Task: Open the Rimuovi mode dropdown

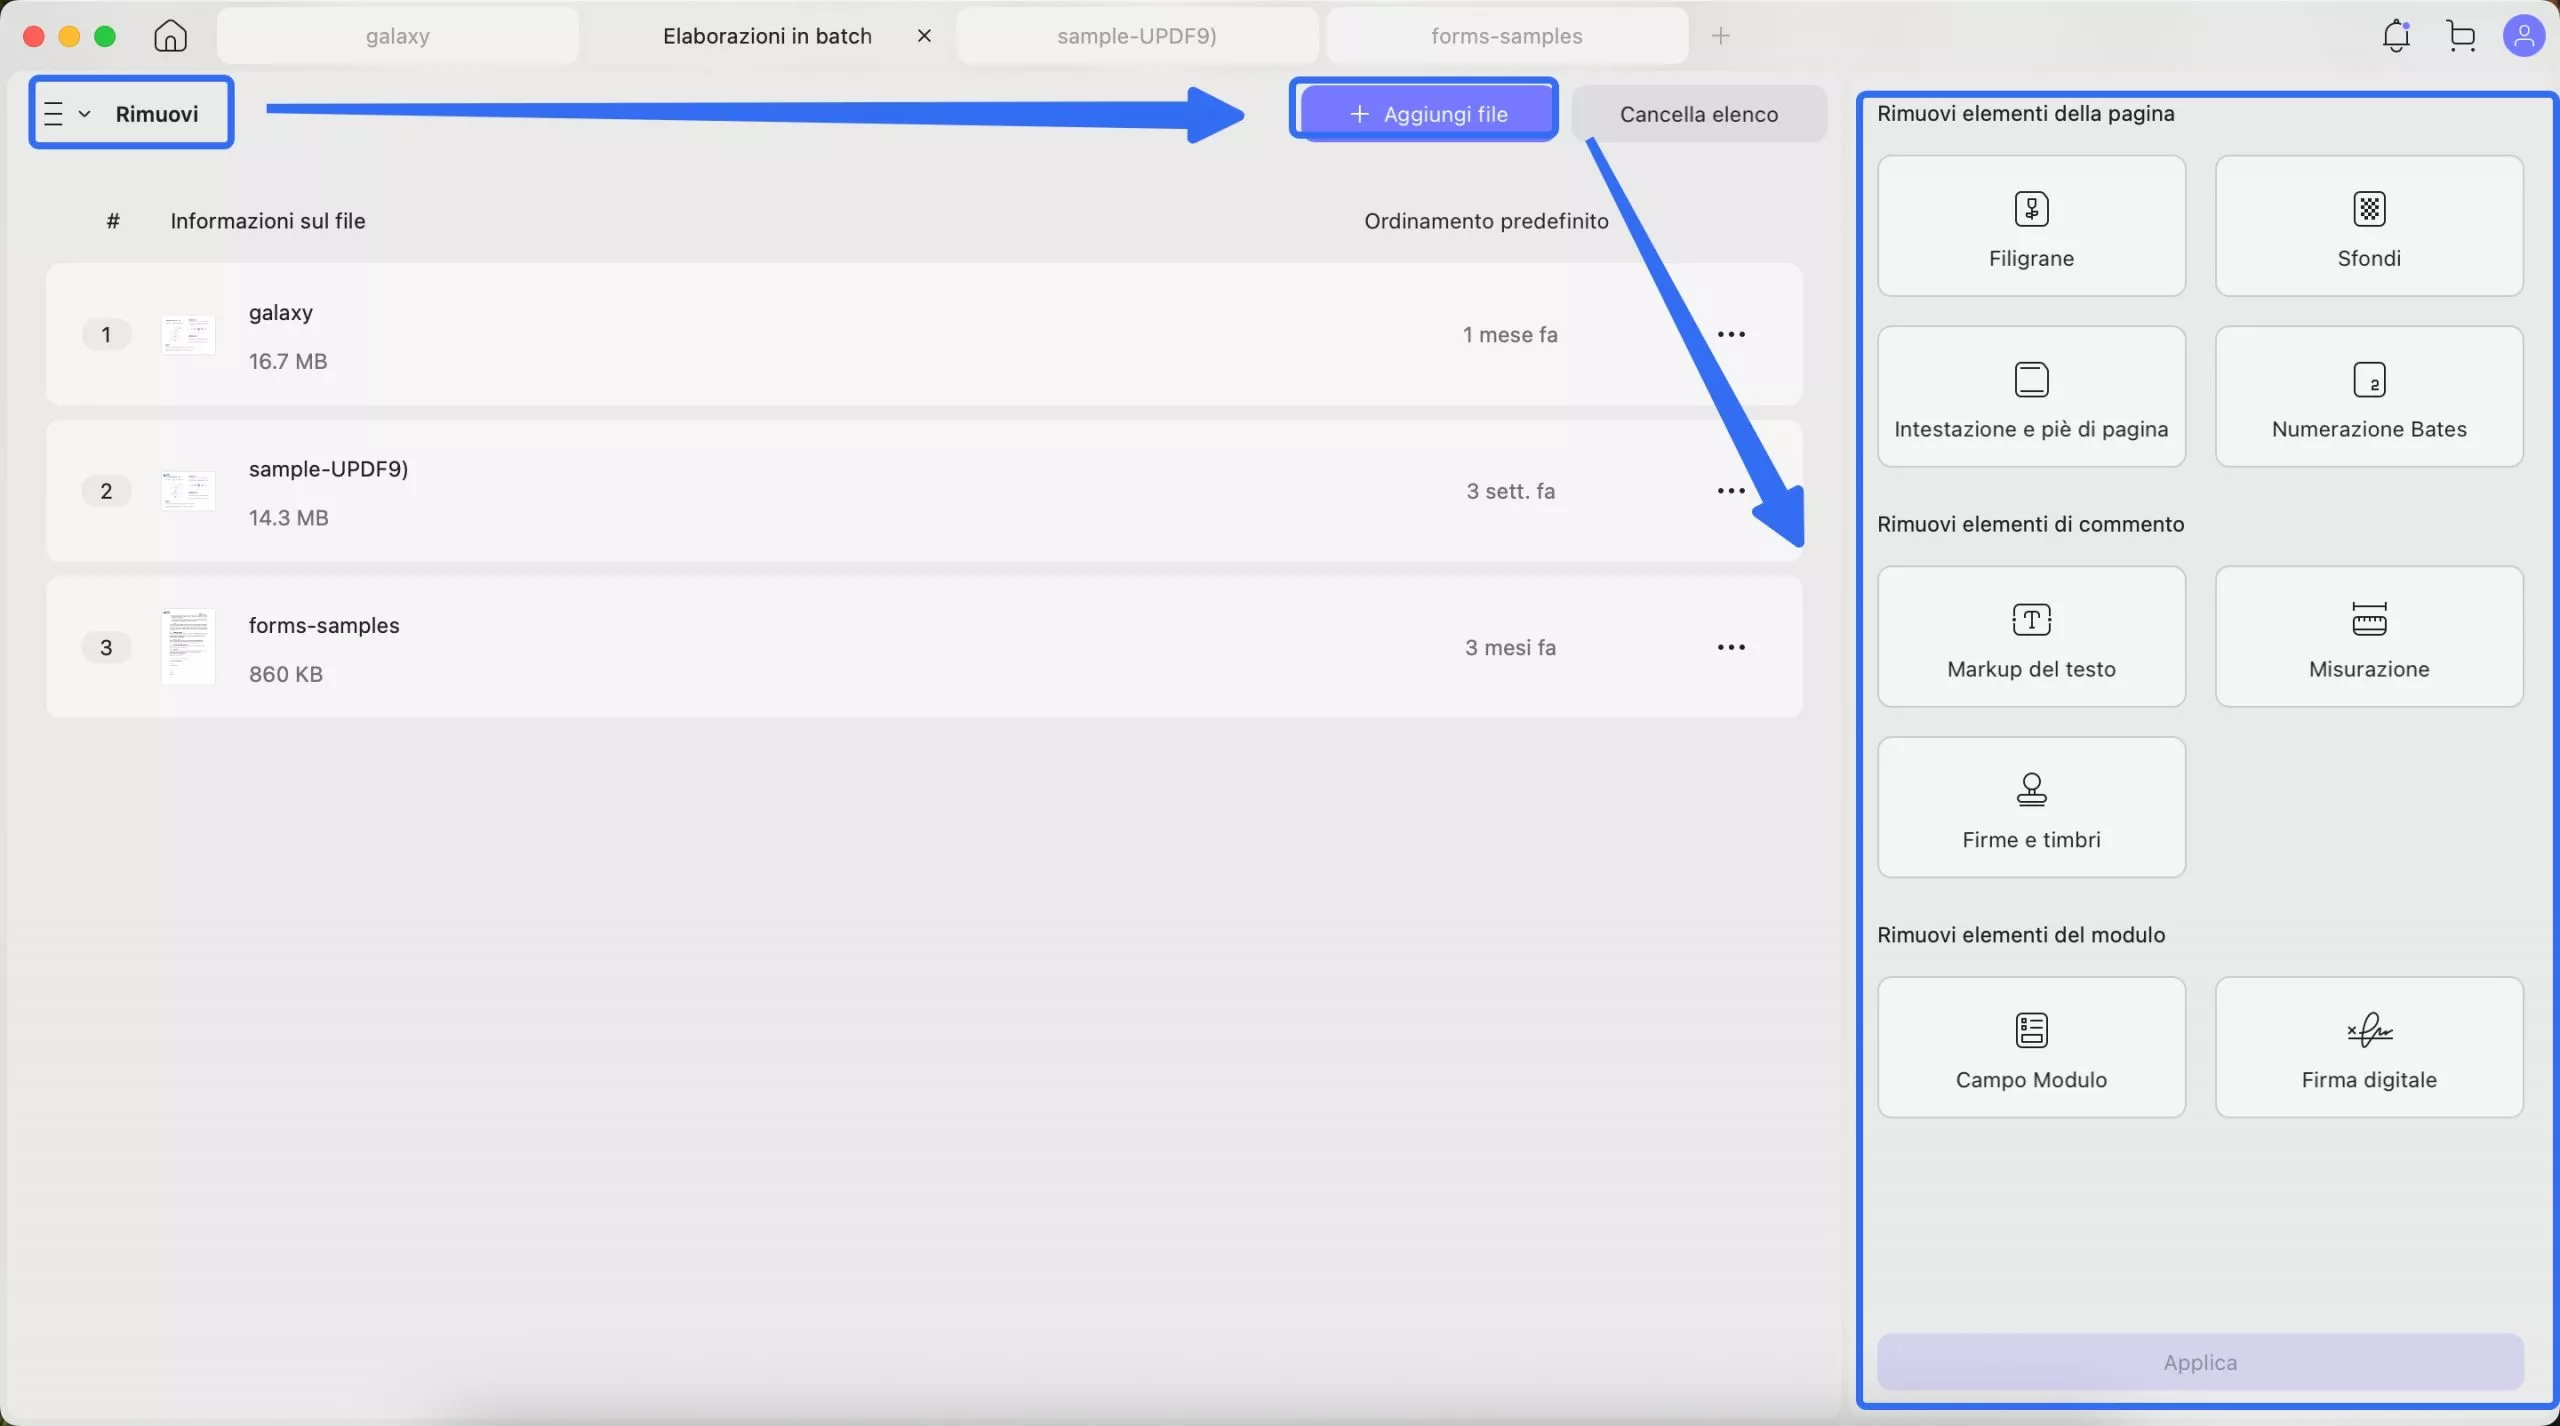Action: (x=130, y=113)
